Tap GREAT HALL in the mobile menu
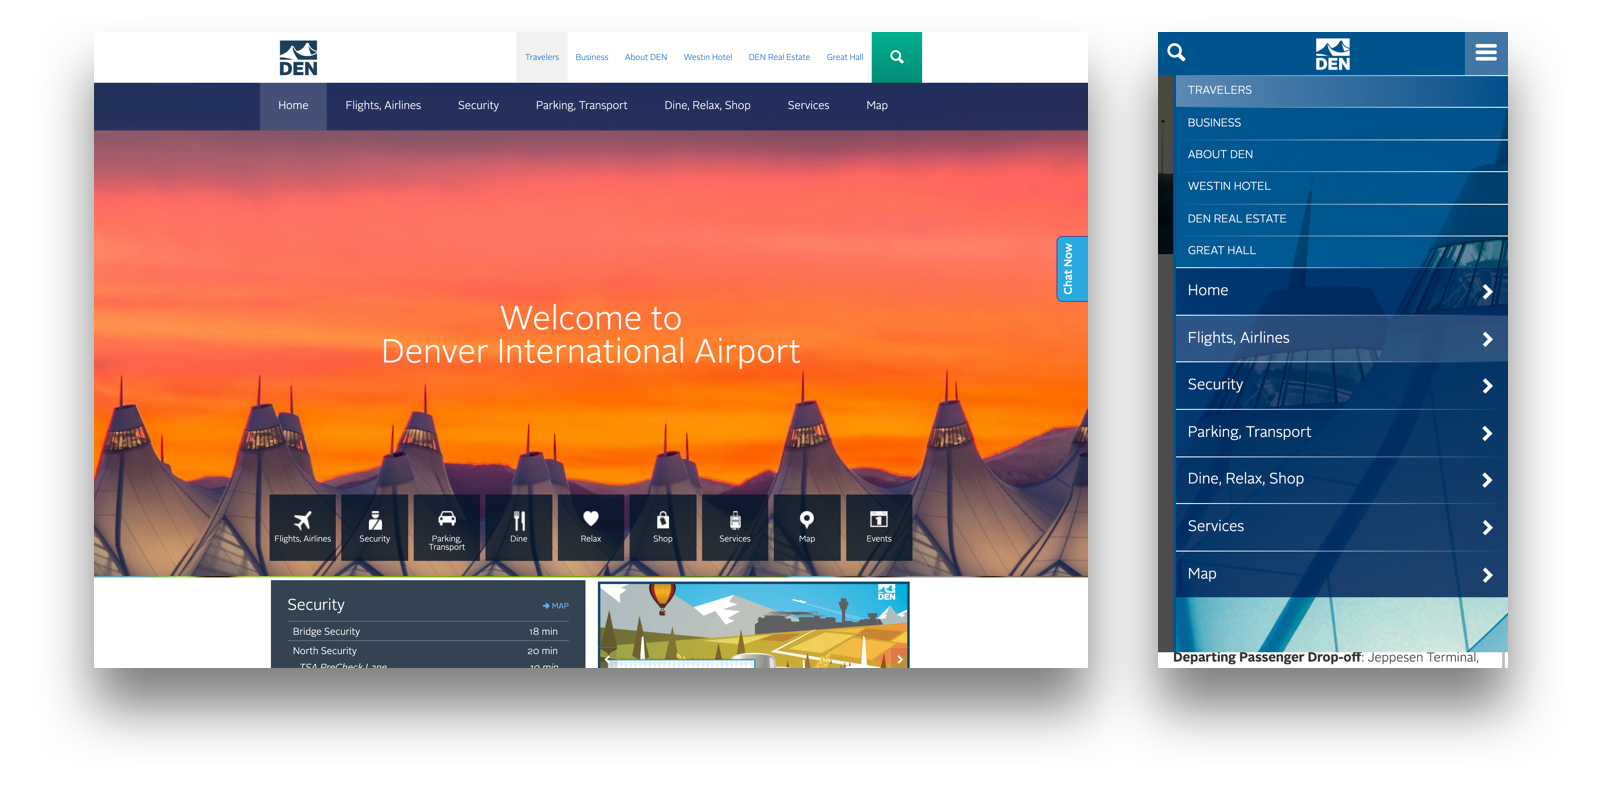This screenshot has width=1600, height=800. coord(1341,251)
